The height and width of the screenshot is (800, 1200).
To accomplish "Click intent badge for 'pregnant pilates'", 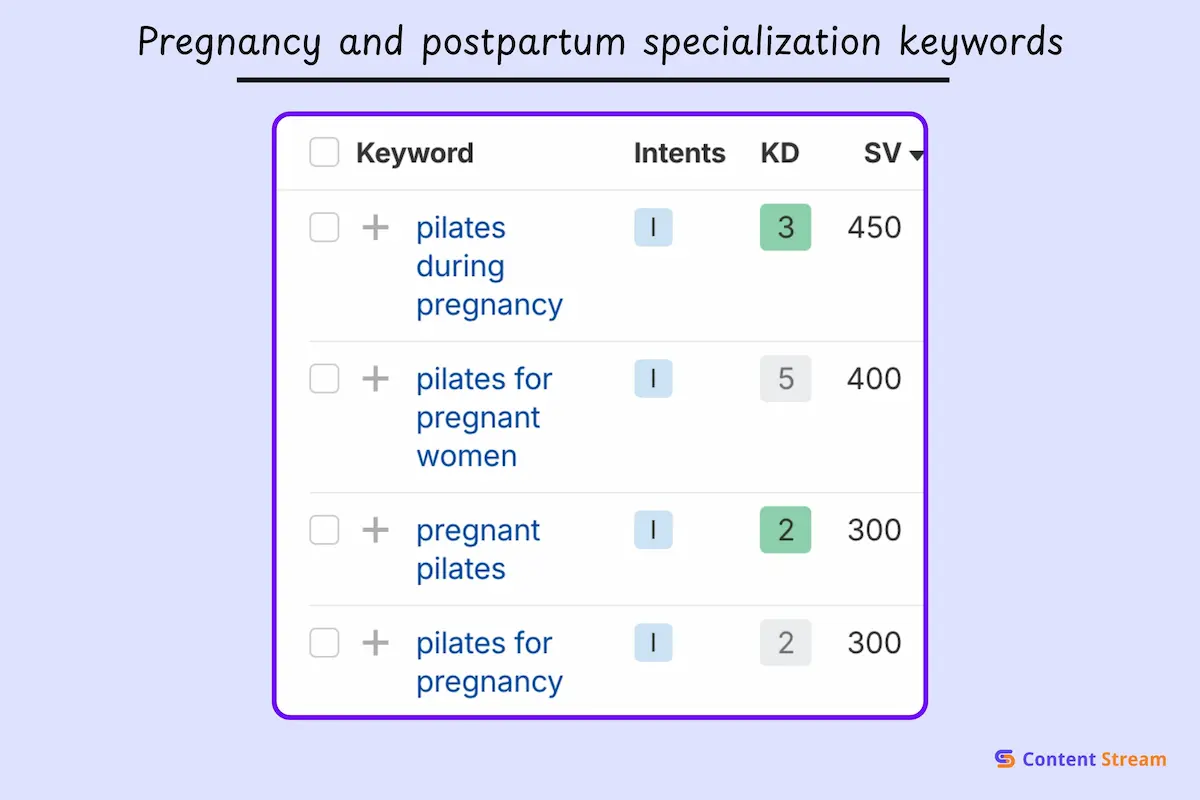I will point(653,530).
